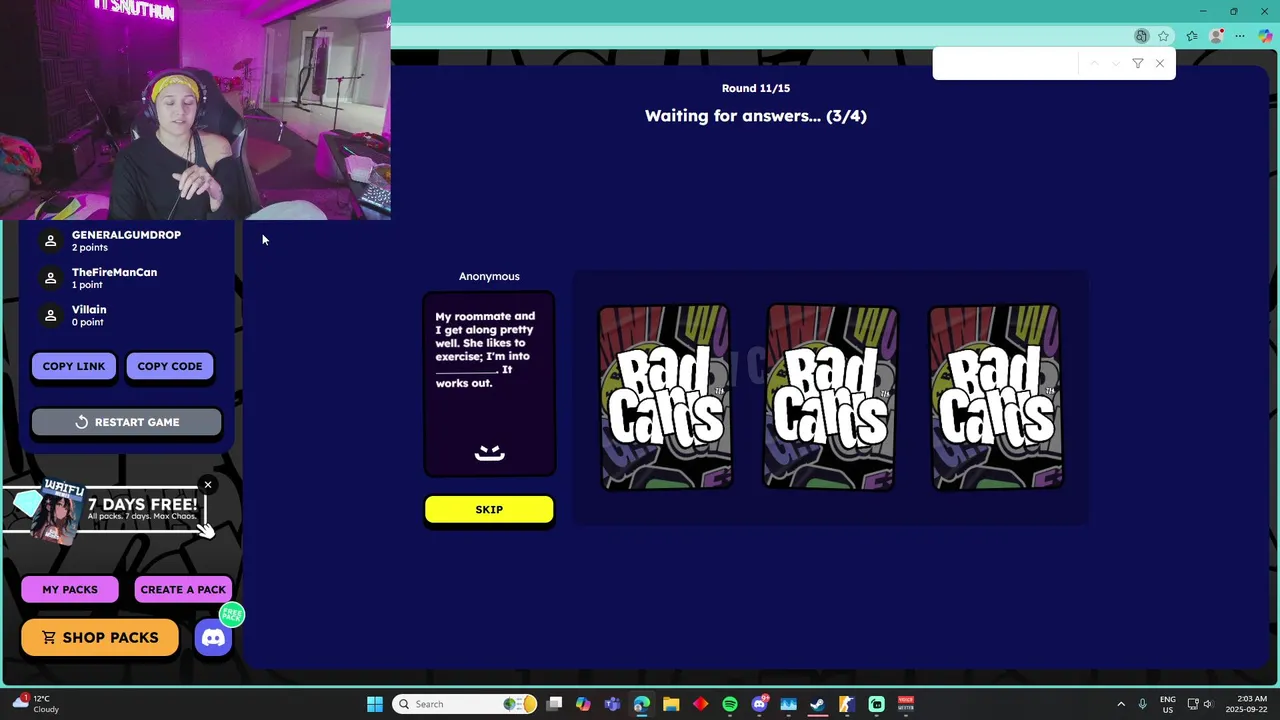
Task: Close the find-on-page bar
Action: coord(1160,64)
